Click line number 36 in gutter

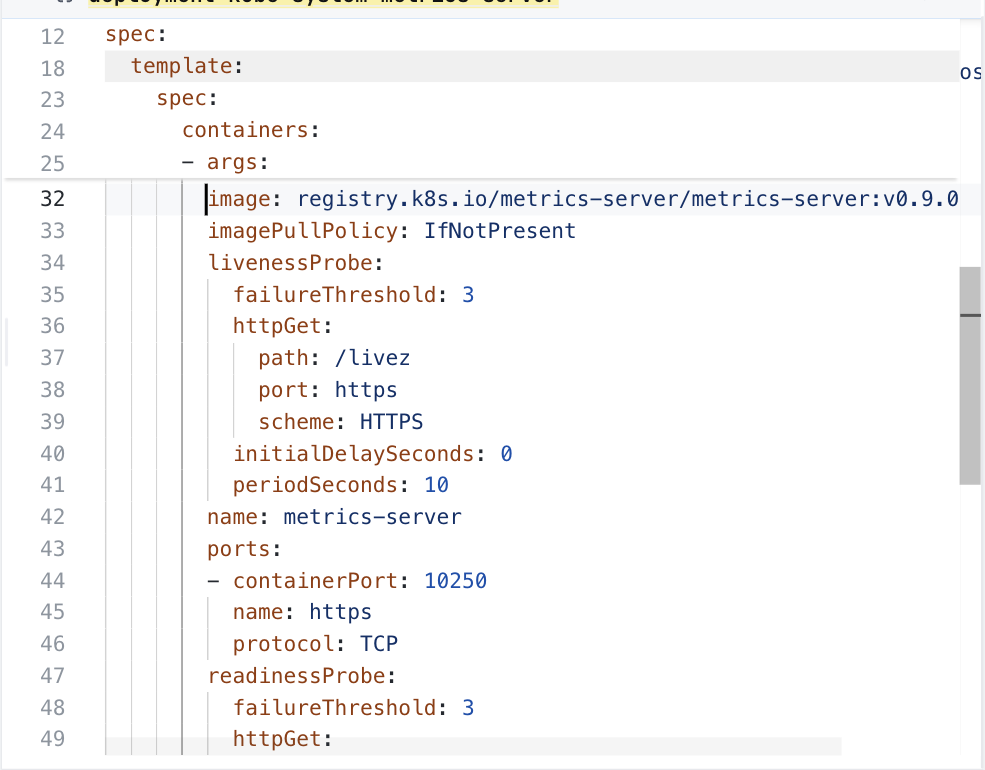pyautogui.click(x=53, y=326)
